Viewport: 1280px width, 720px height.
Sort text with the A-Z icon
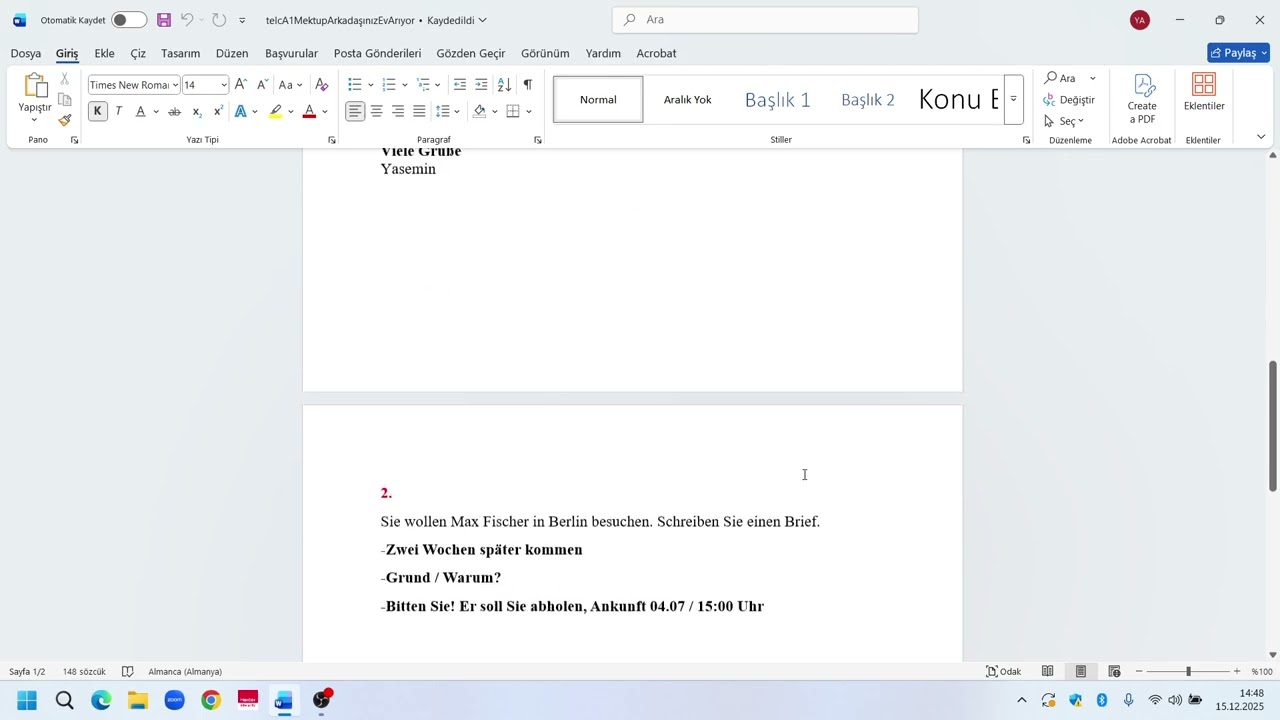click(x=504, y=85)
